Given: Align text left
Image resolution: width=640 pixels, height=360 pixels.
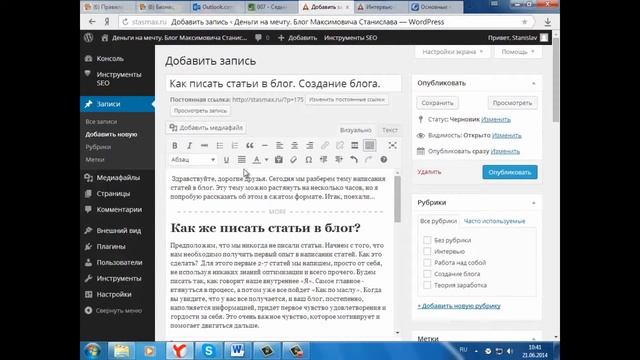Looking at the screenshot, I should click(280, 146).
